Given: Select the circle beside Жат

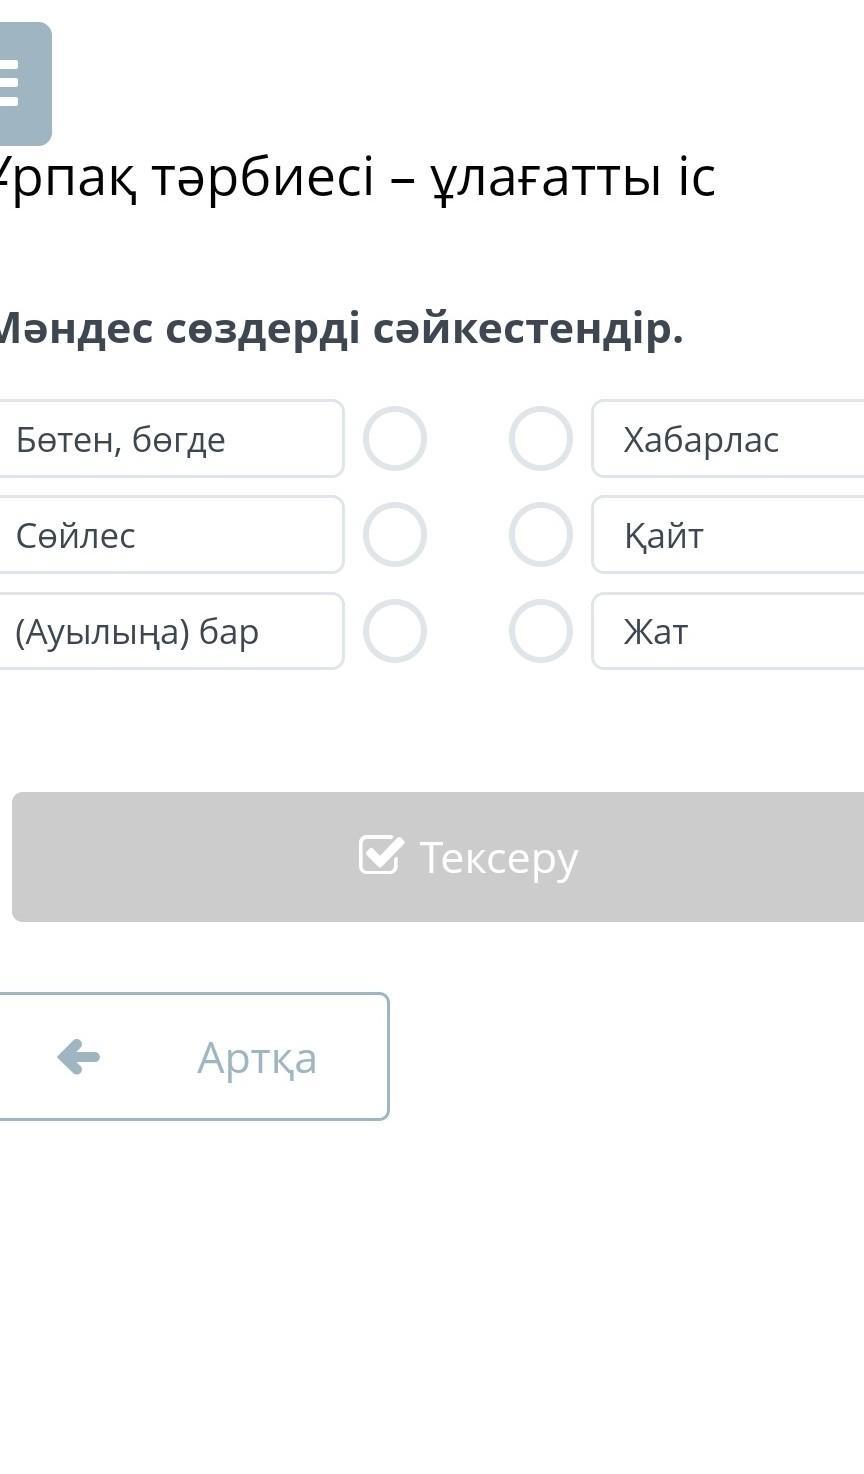Looking at the screenshot, I should point(541,631).
